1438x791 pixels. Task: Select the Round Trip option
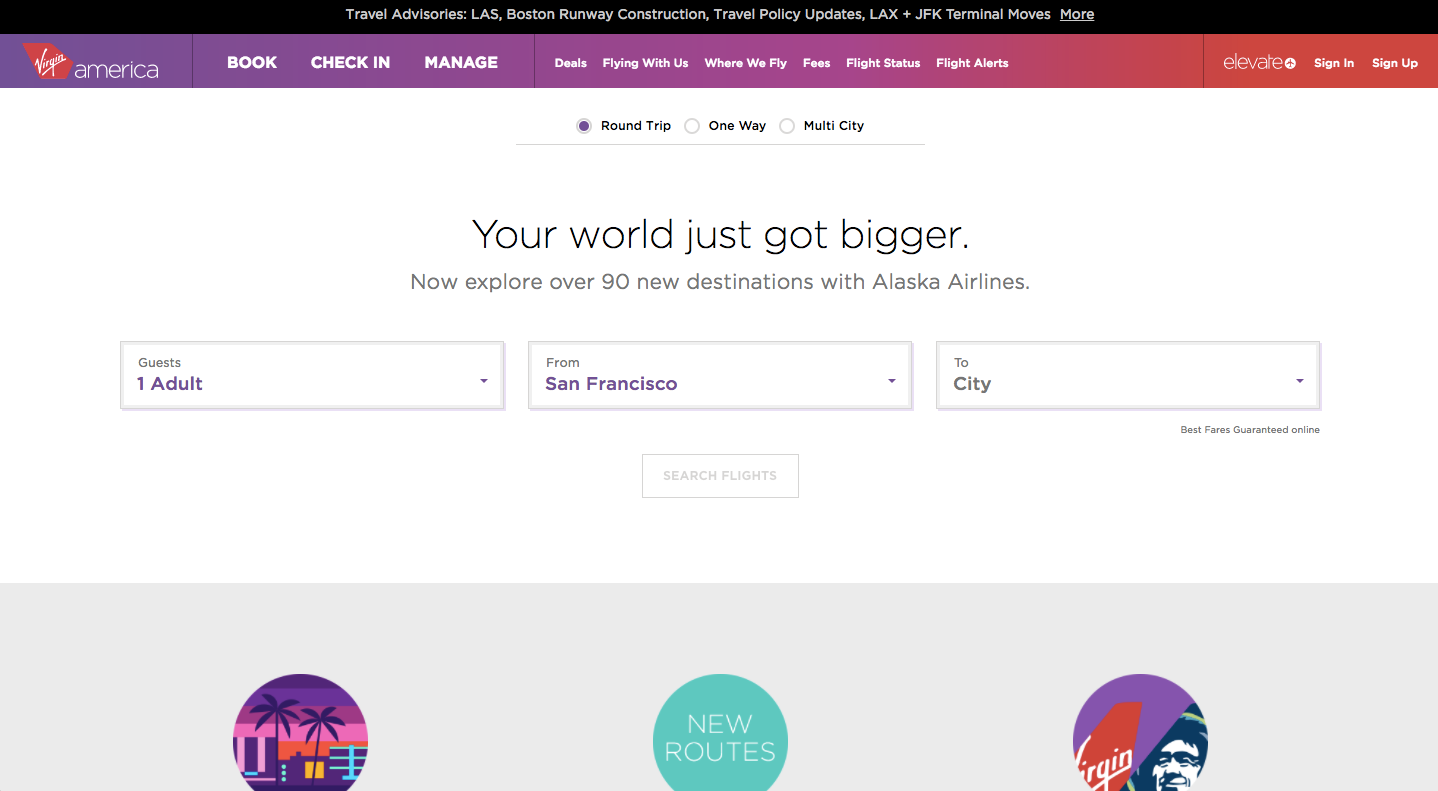pos(624,126)
